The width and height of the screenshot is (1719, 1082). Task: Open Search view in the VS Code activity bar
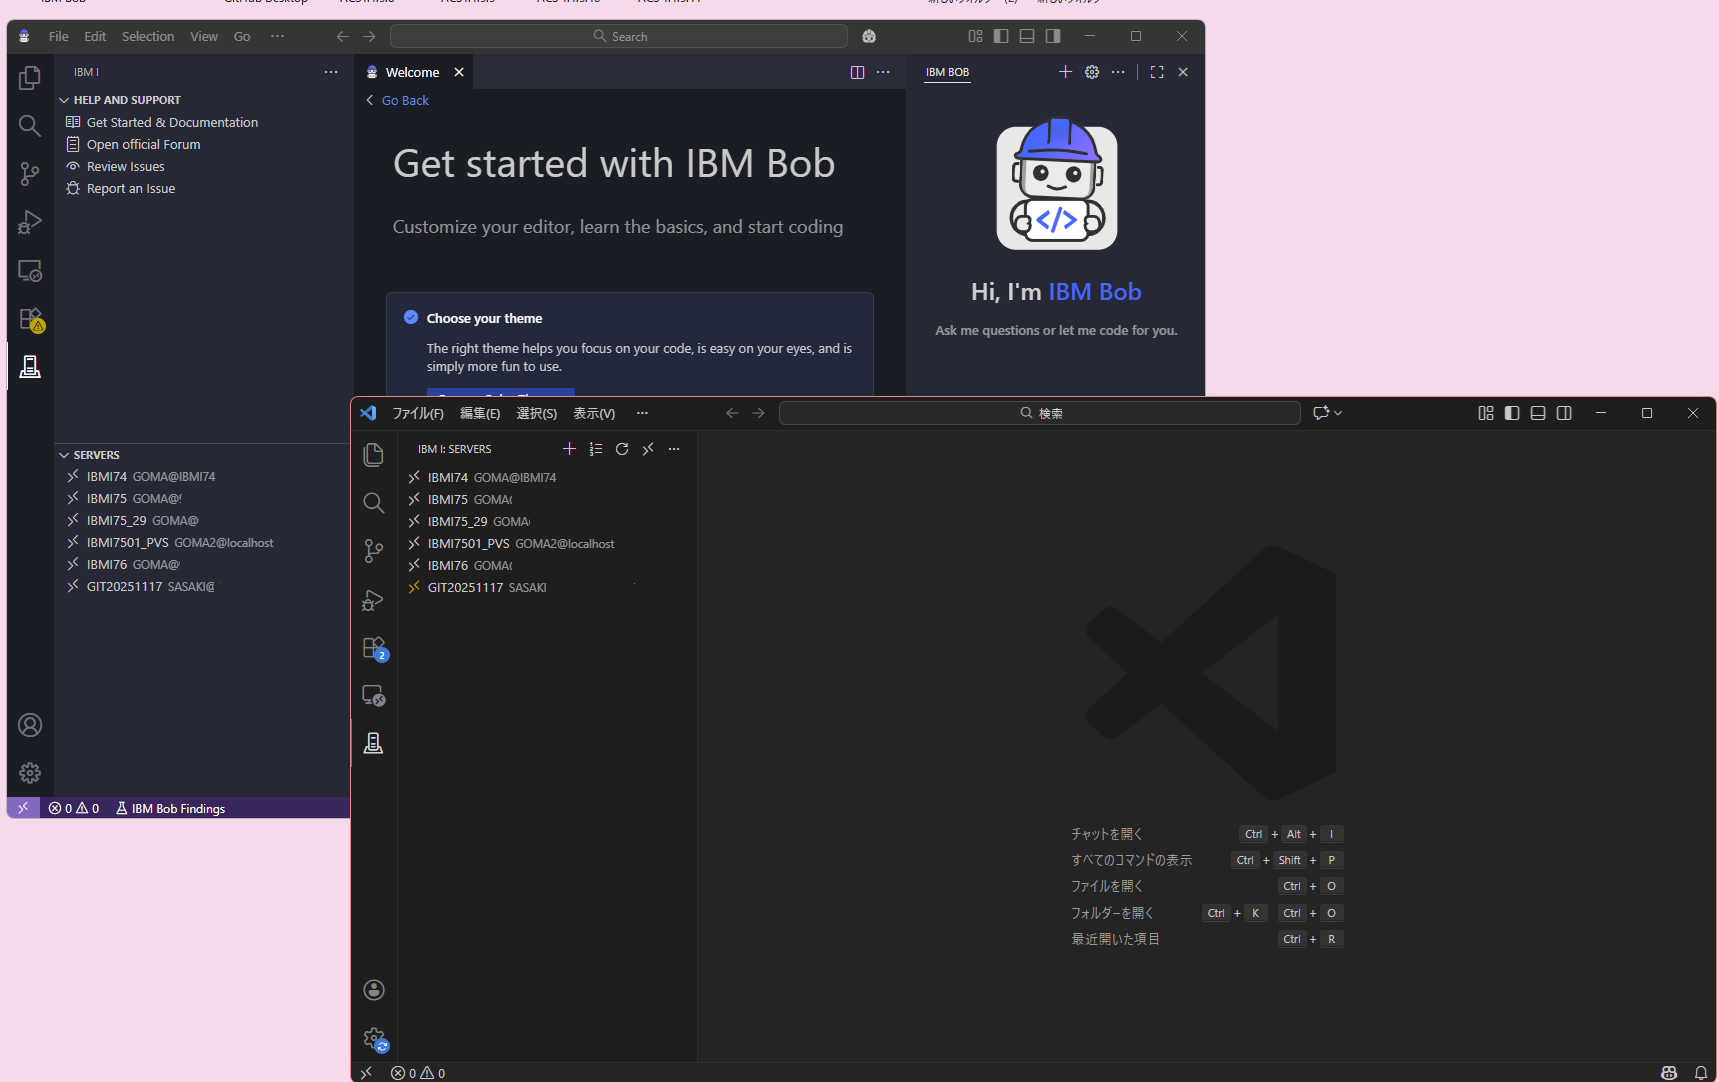(374, 502)
